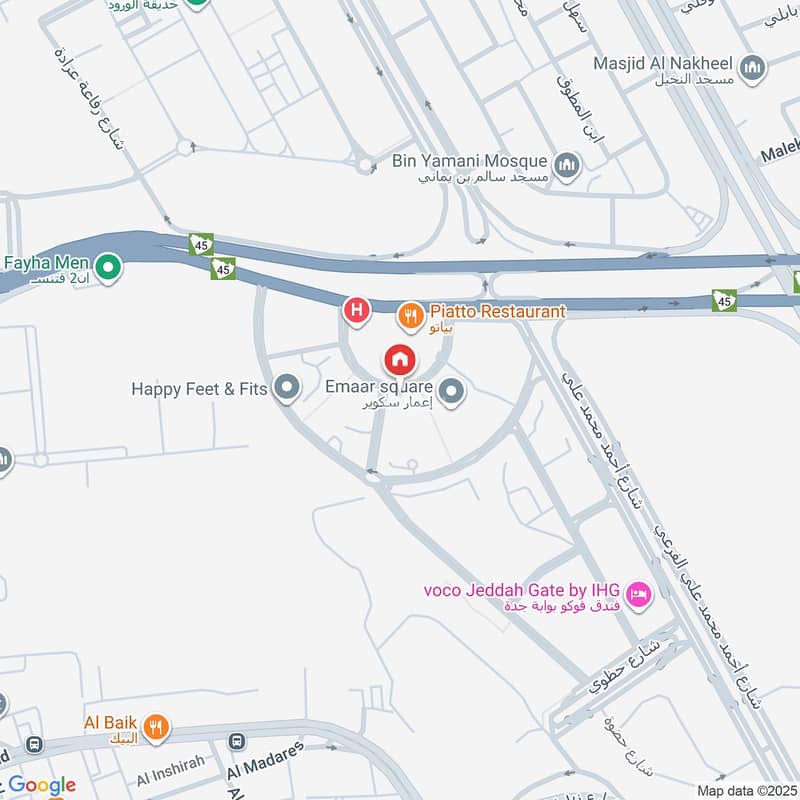Image resolution: width=800 pixels, height=800 pixels.
Task: Select the Al Madares street label
Action: [265, 761]
